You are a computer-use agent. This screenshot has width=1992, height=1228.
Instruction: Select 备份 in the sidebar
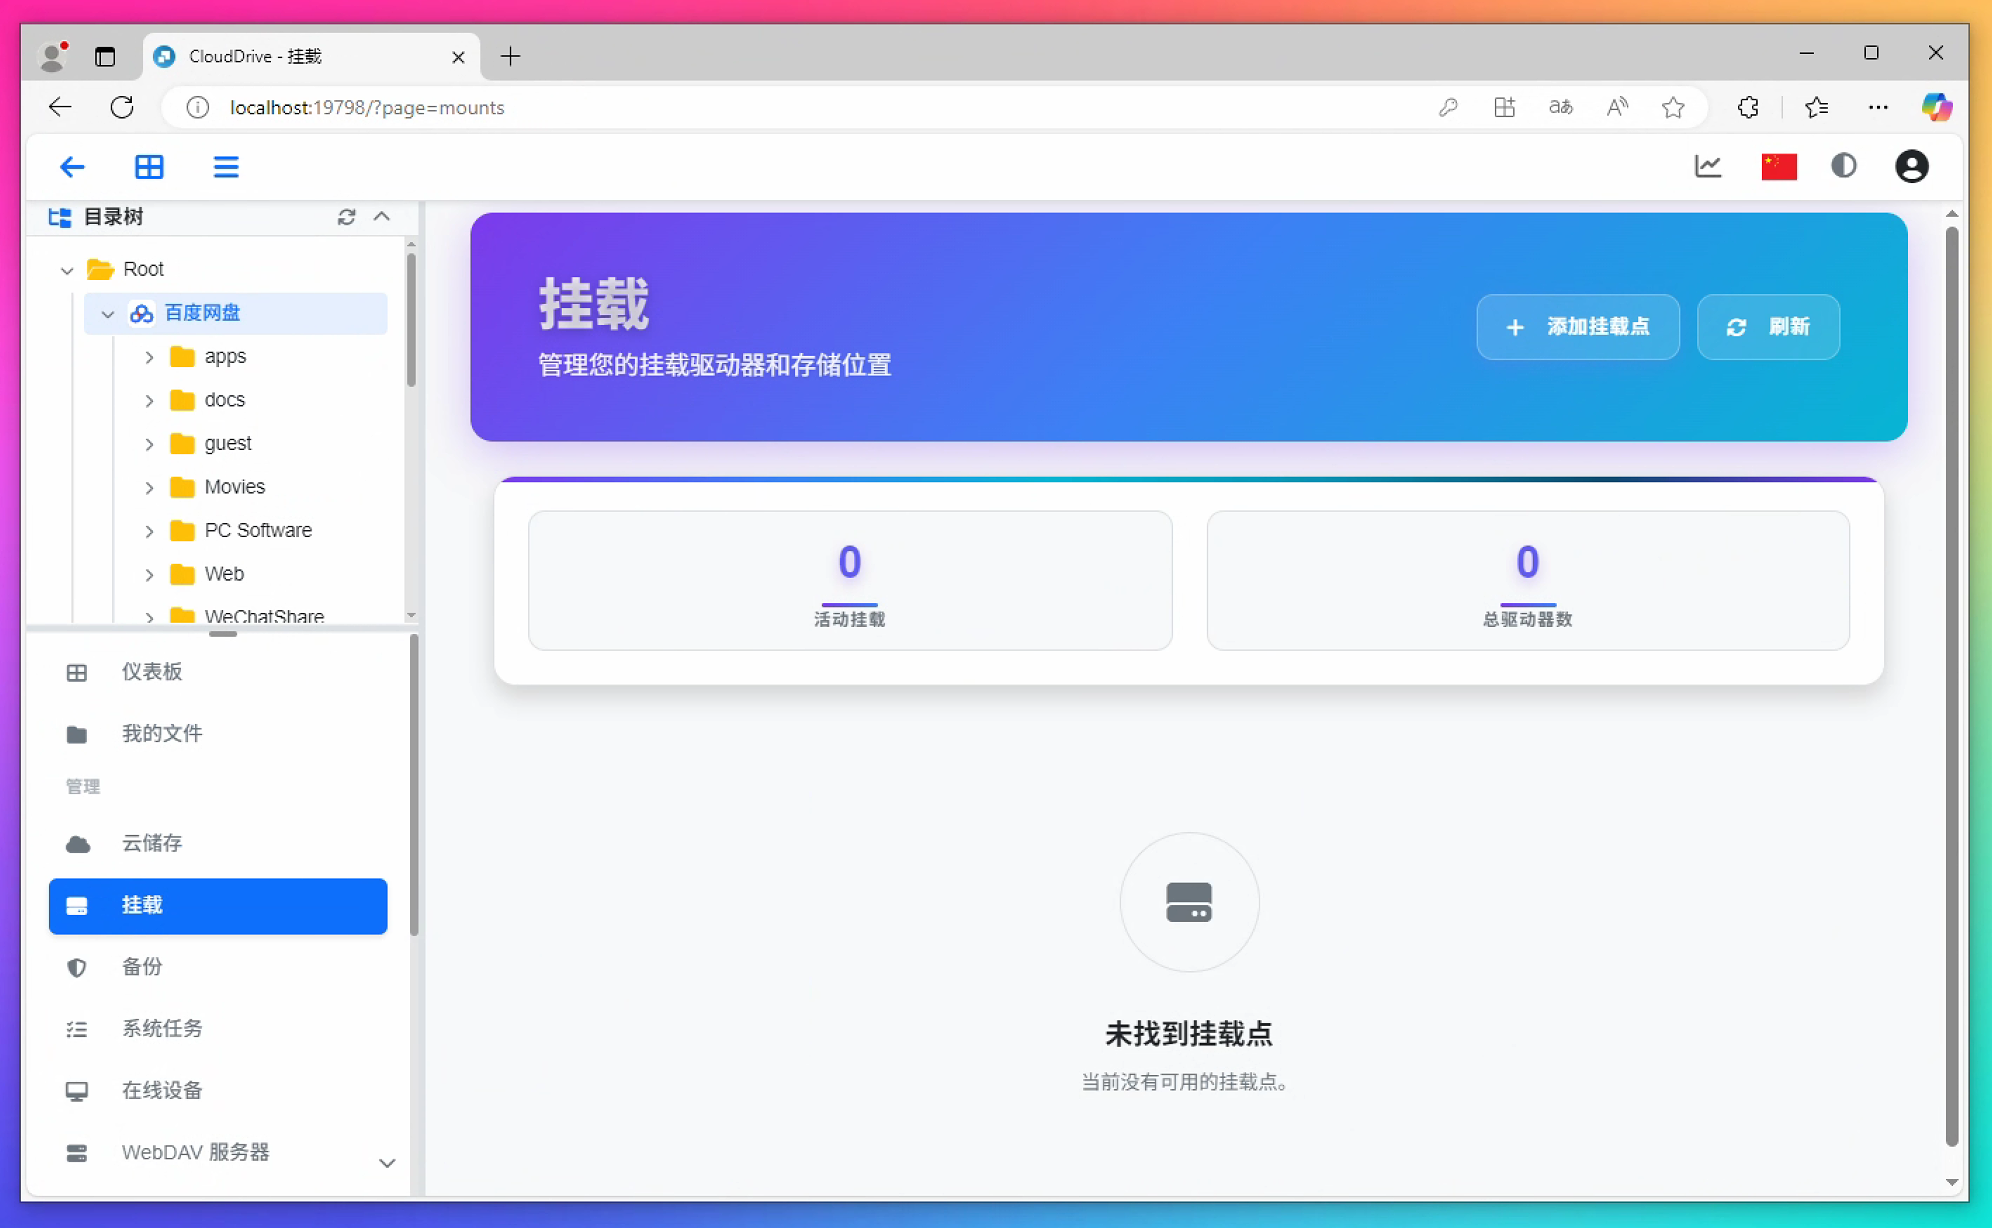pyautogui.click(x=140, y=967)
